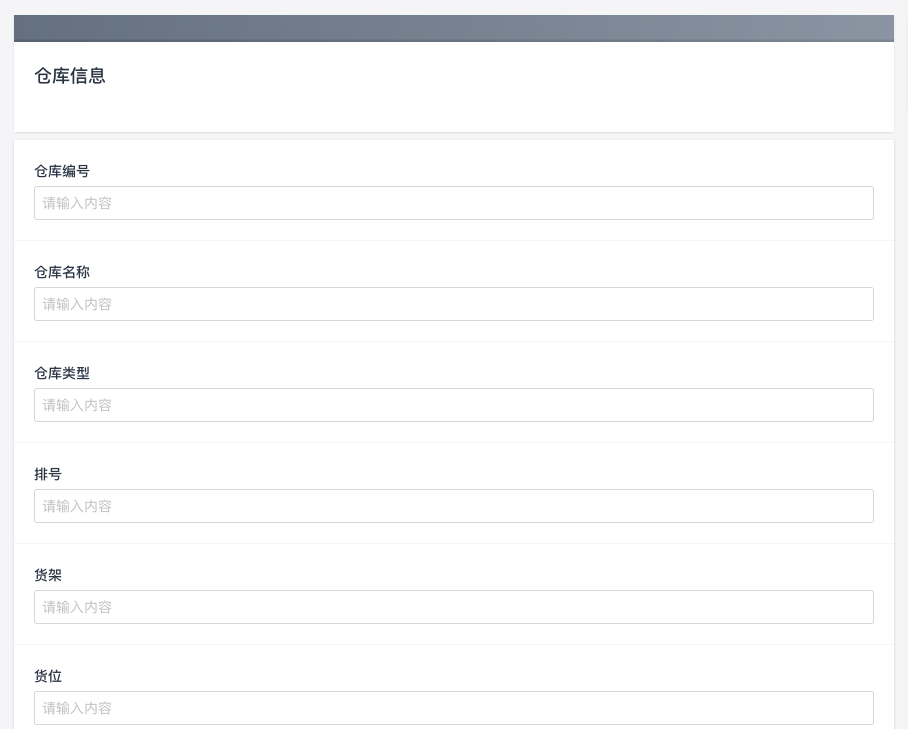This screenshot has width=908, height=729.
Task: Click 请输入内容 placeholder under 排号
Action: coord(77,506)
